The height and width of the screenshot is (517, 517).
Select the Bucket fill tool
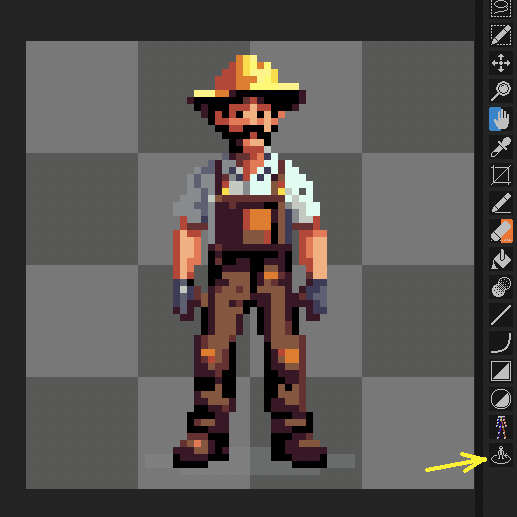[501, 259]
